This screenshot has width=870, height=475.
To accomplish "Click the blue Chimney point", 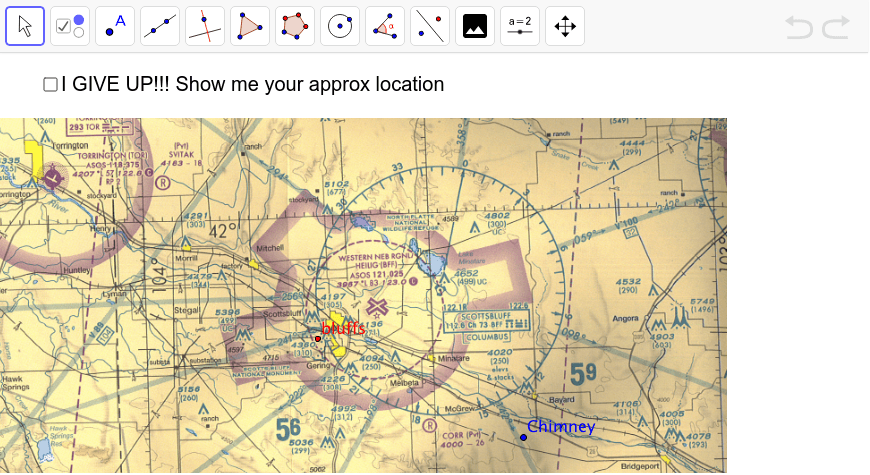I will tap(523, 437).
